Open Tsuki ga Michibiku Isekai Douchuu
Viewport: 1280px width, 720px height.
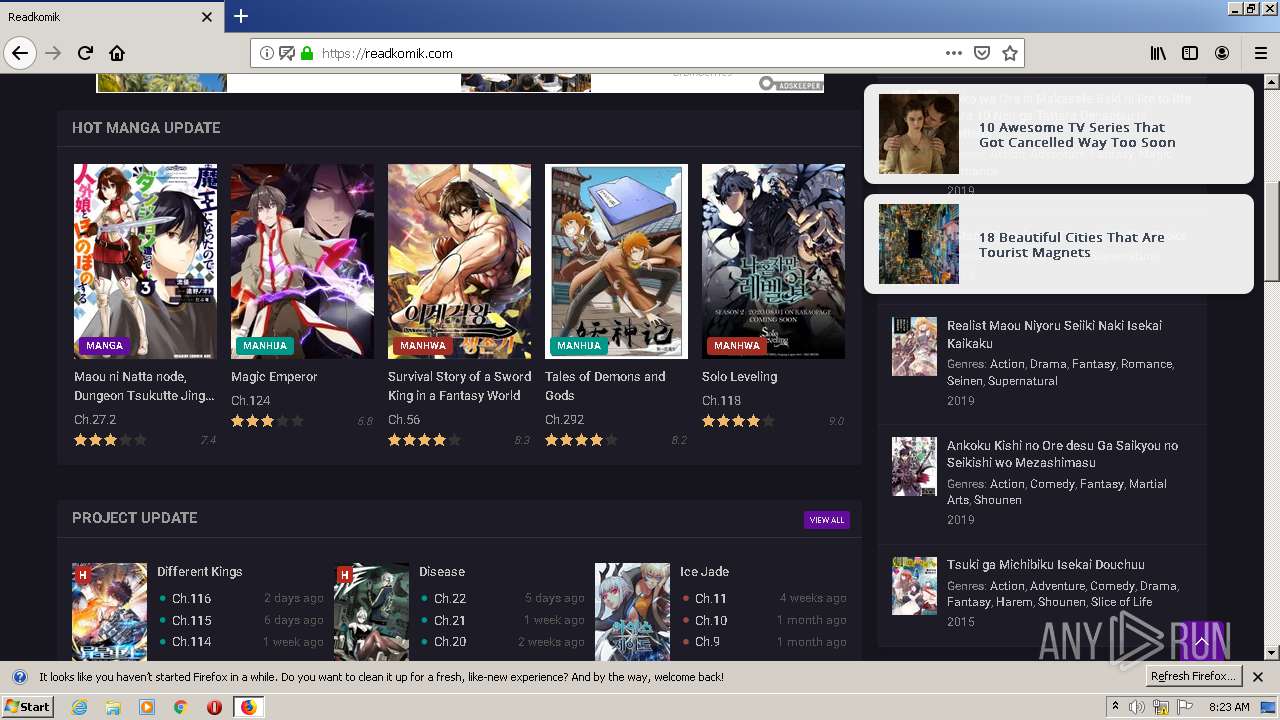click(x=1046, y=565)
